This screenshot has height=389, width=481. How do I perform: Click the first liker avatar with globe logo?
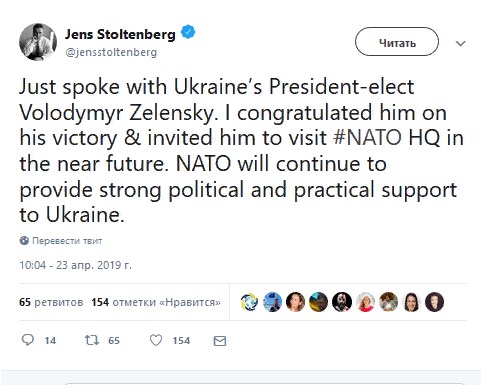[x=249, y=302]
